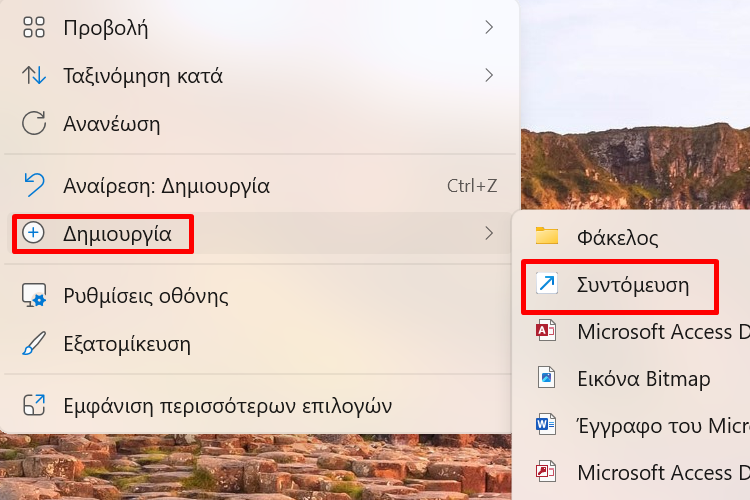Click the plus circle icon for Δημιουργία
This screenshot has height=500, width=750.
(x=33, y=233)
